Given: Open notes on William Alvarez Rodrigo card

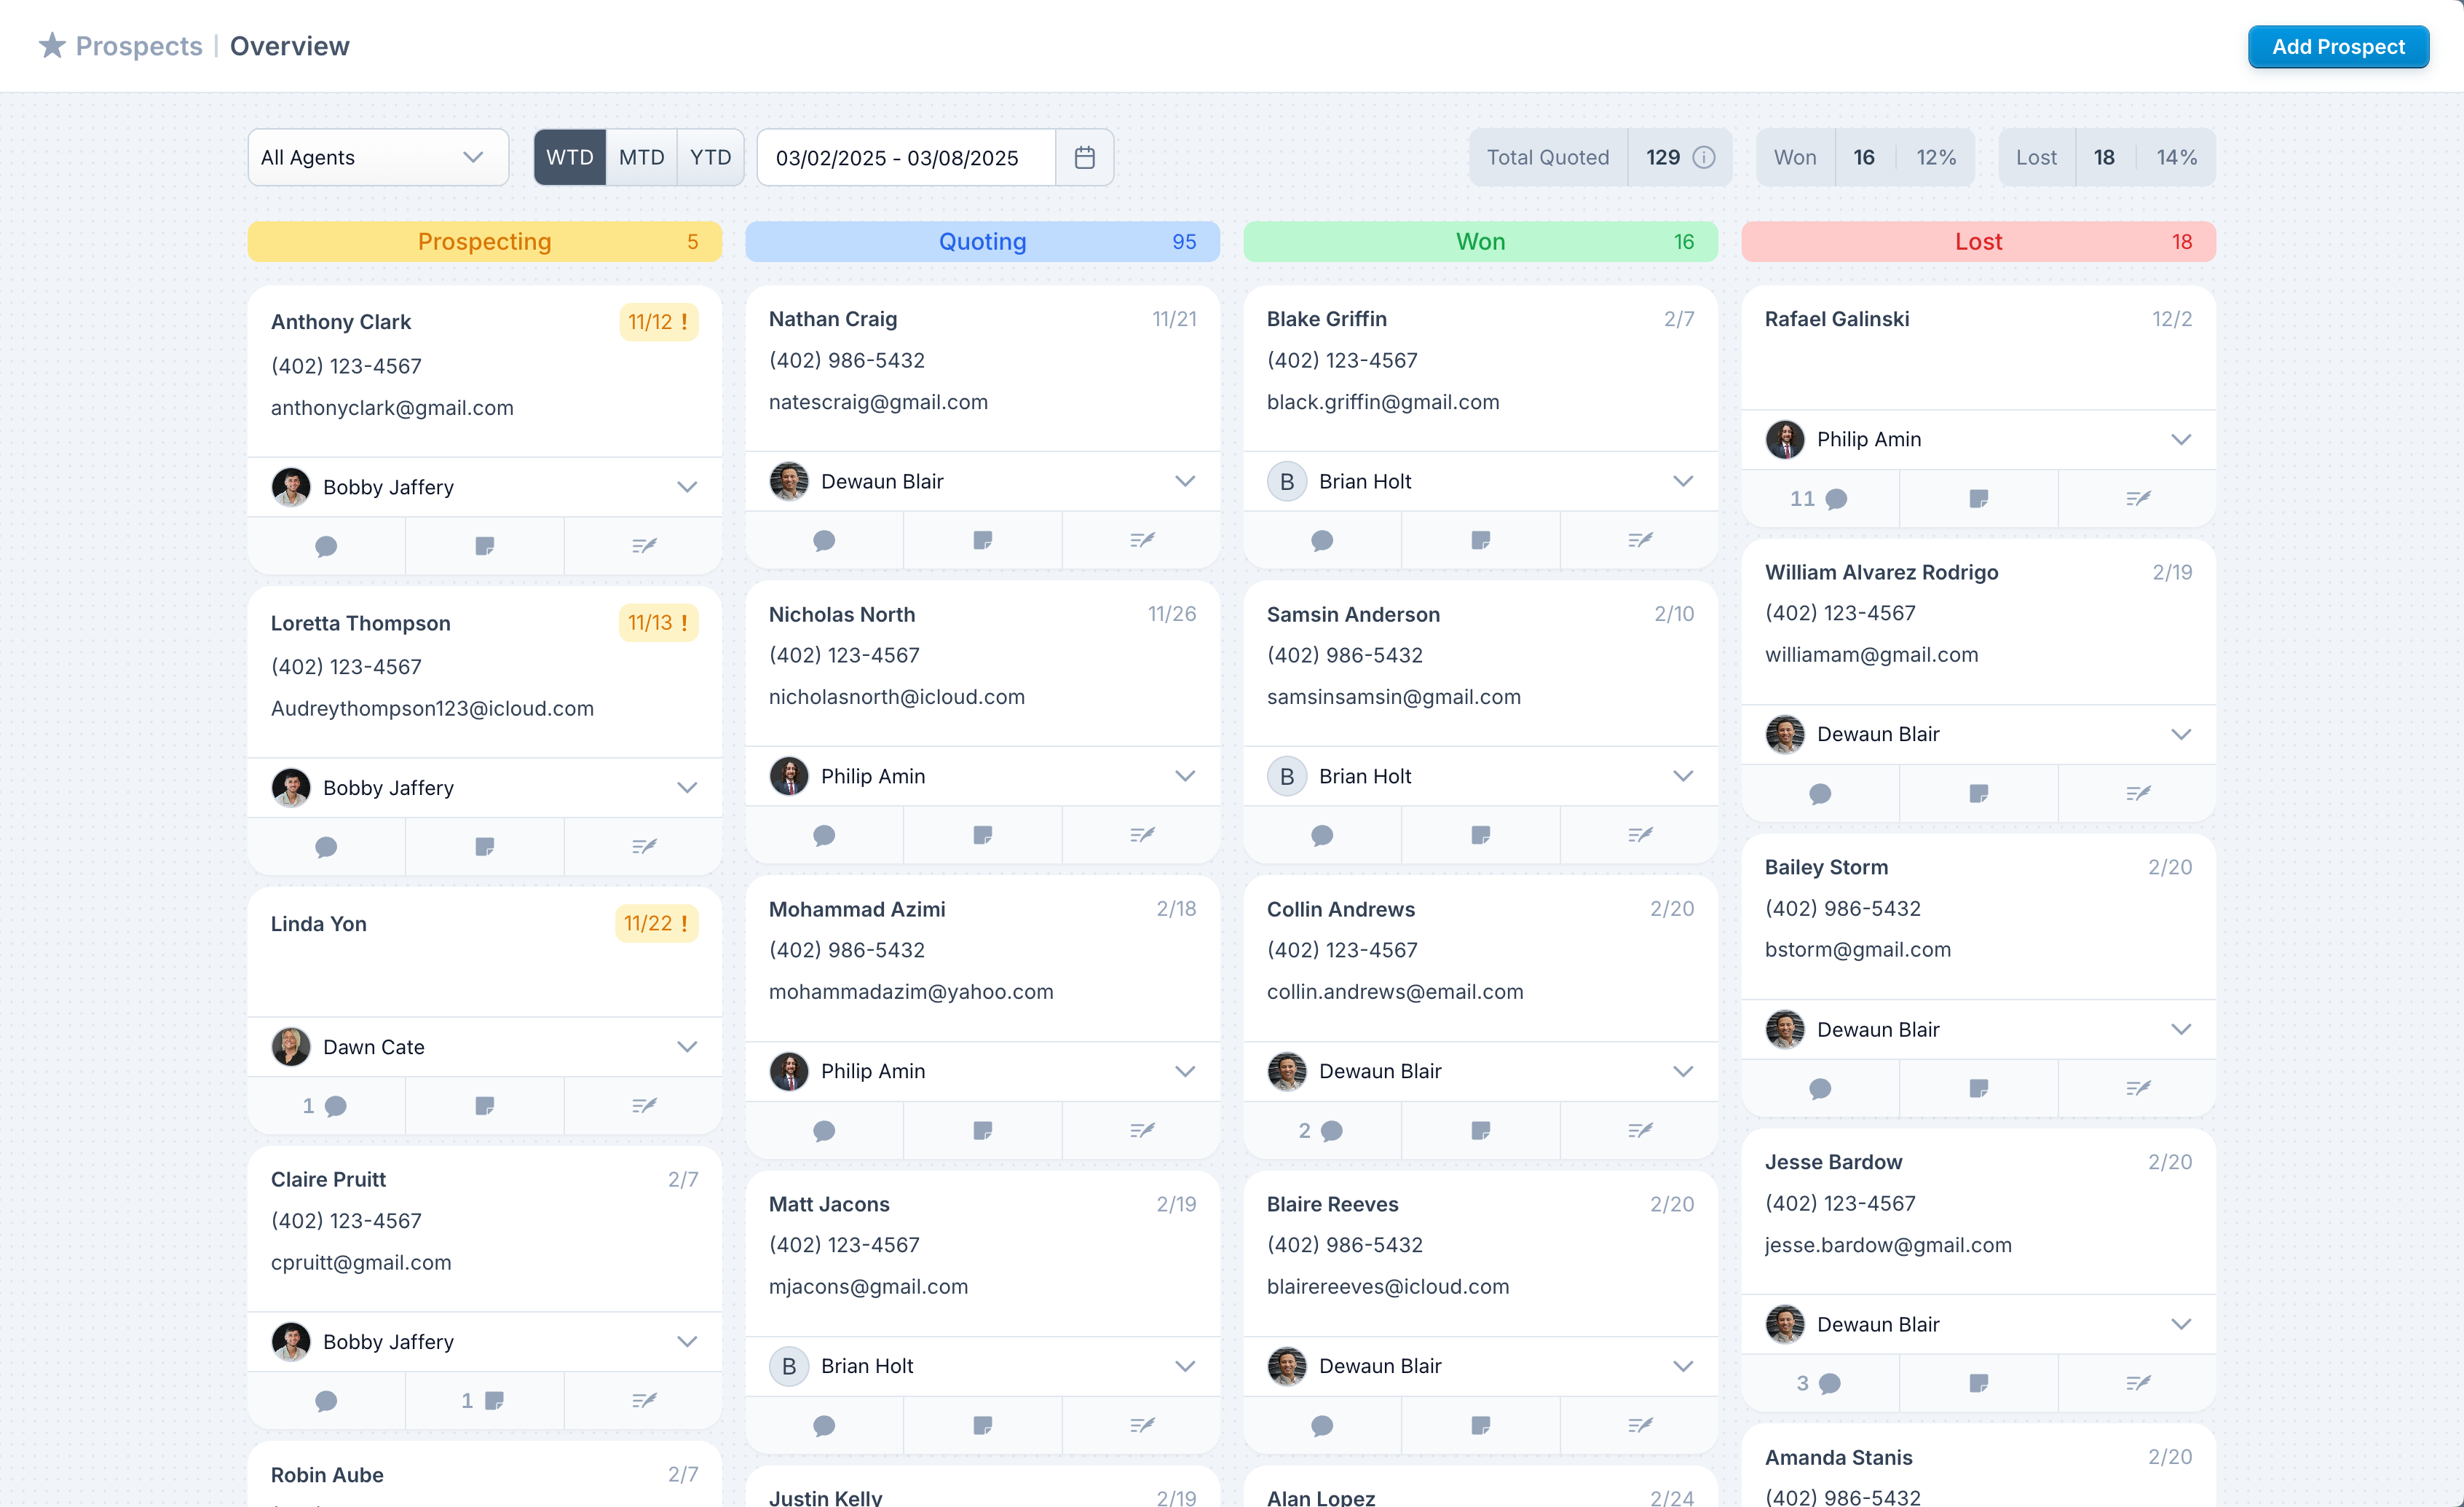Looking at the screenshot, I should pos(1978,794).
